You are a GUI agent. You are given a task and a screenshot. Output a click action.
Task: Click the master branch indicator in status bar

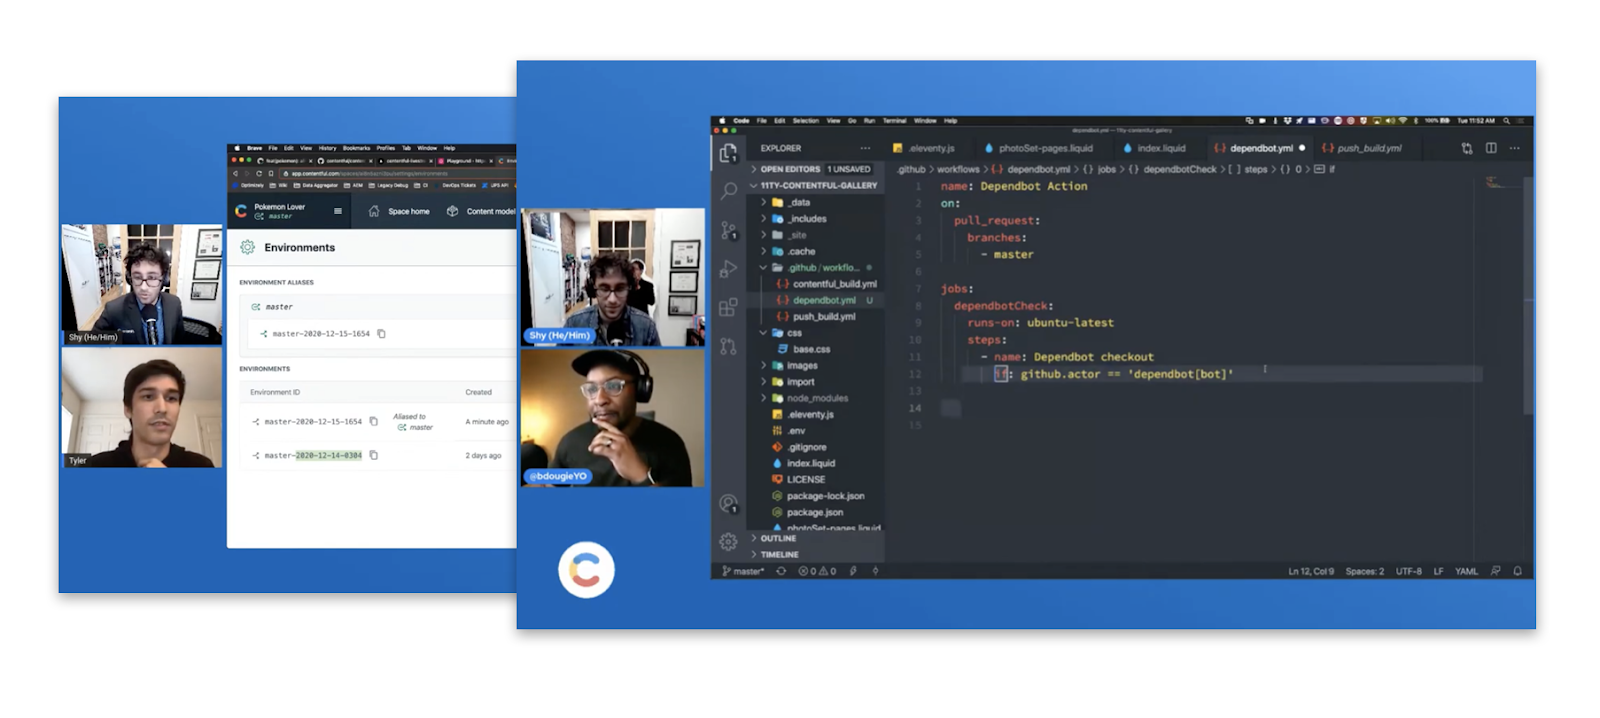(743, 571)
